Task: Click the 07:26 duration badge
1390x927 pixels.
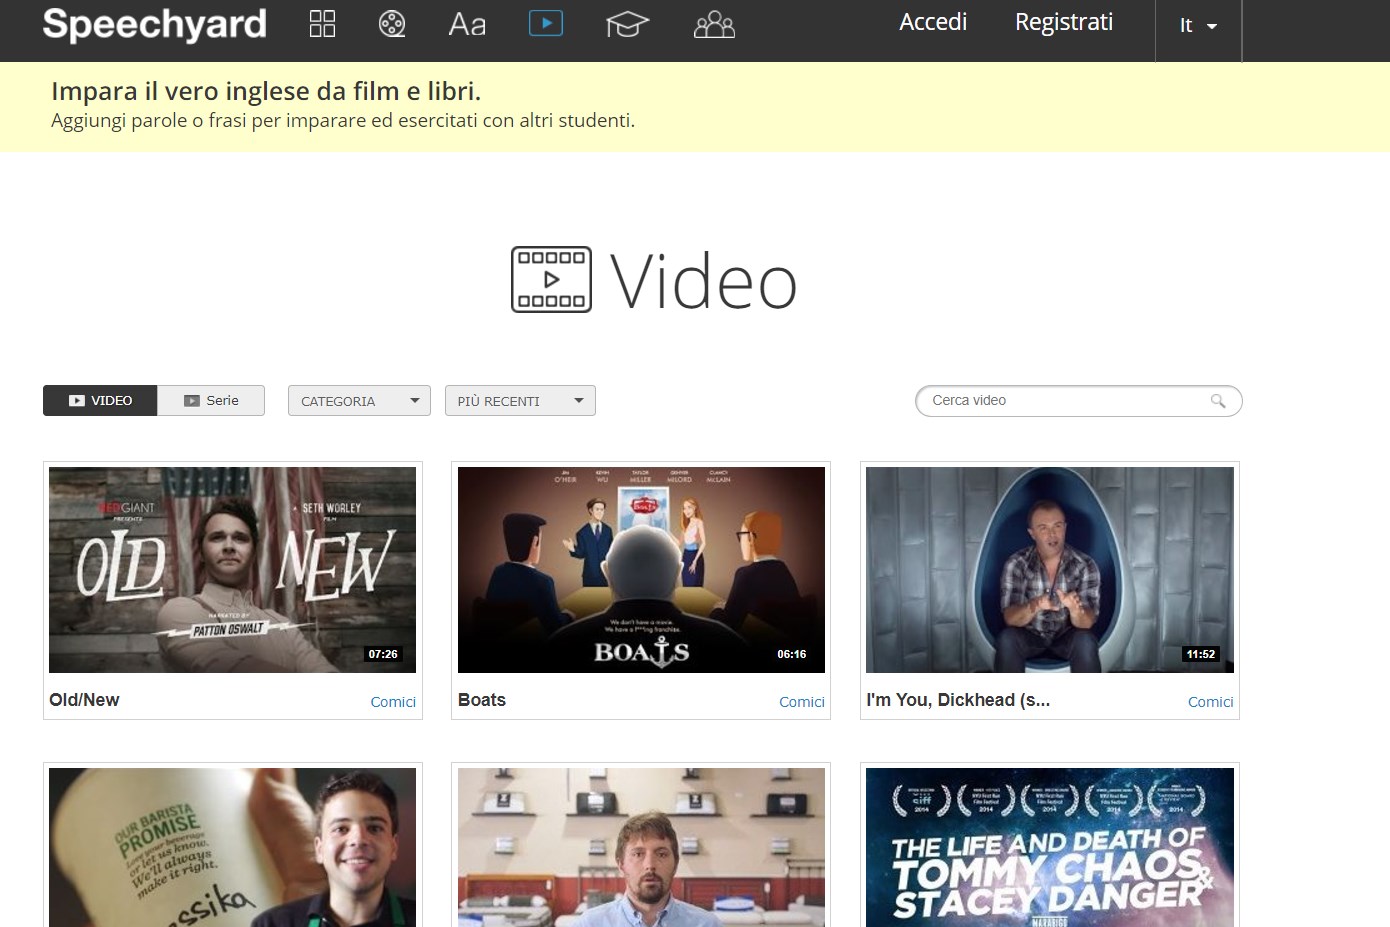Action: click(x=383, y=654)
